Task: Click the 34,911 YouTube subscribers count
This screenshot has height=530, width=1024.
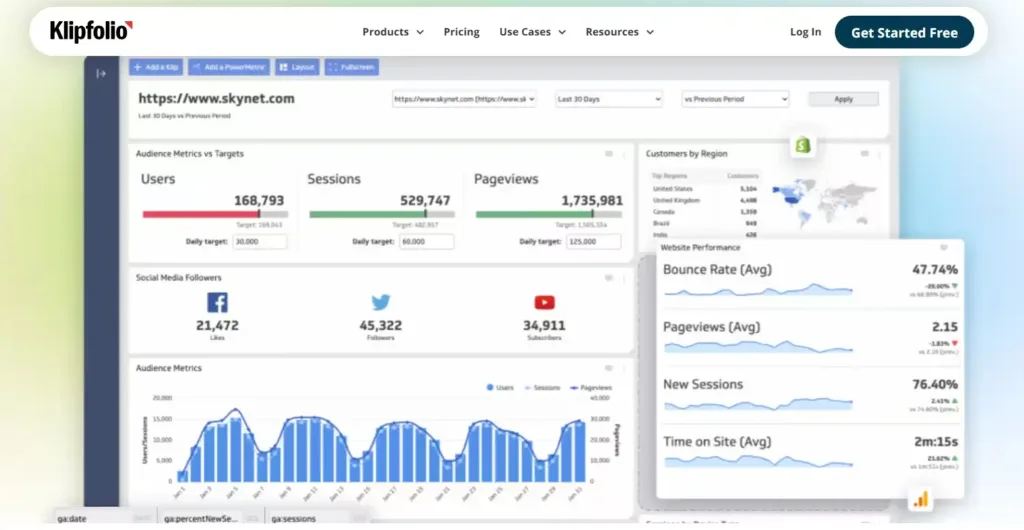Action: 544,325
